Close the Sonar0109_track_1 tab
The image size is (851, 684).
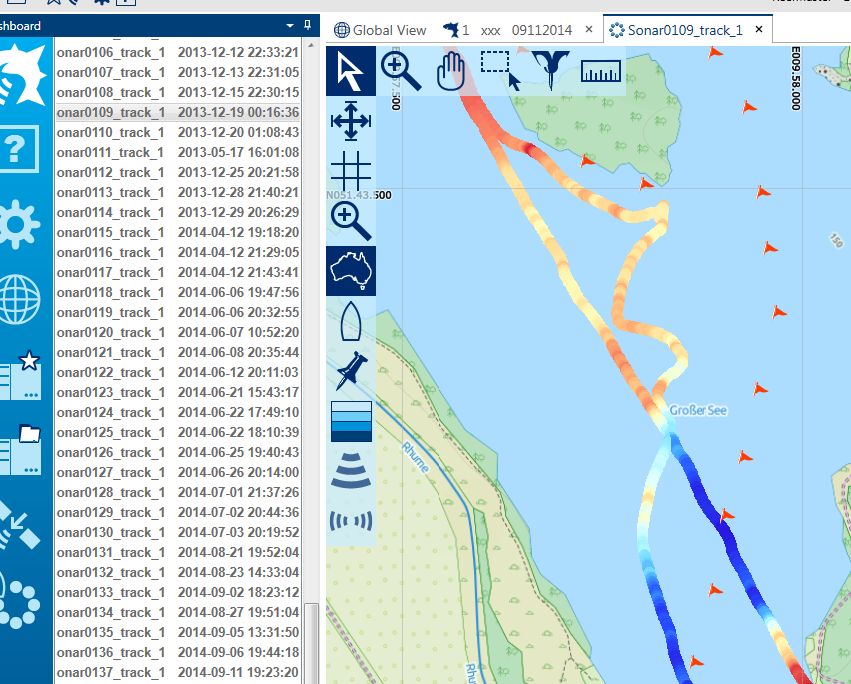(759, 30)
